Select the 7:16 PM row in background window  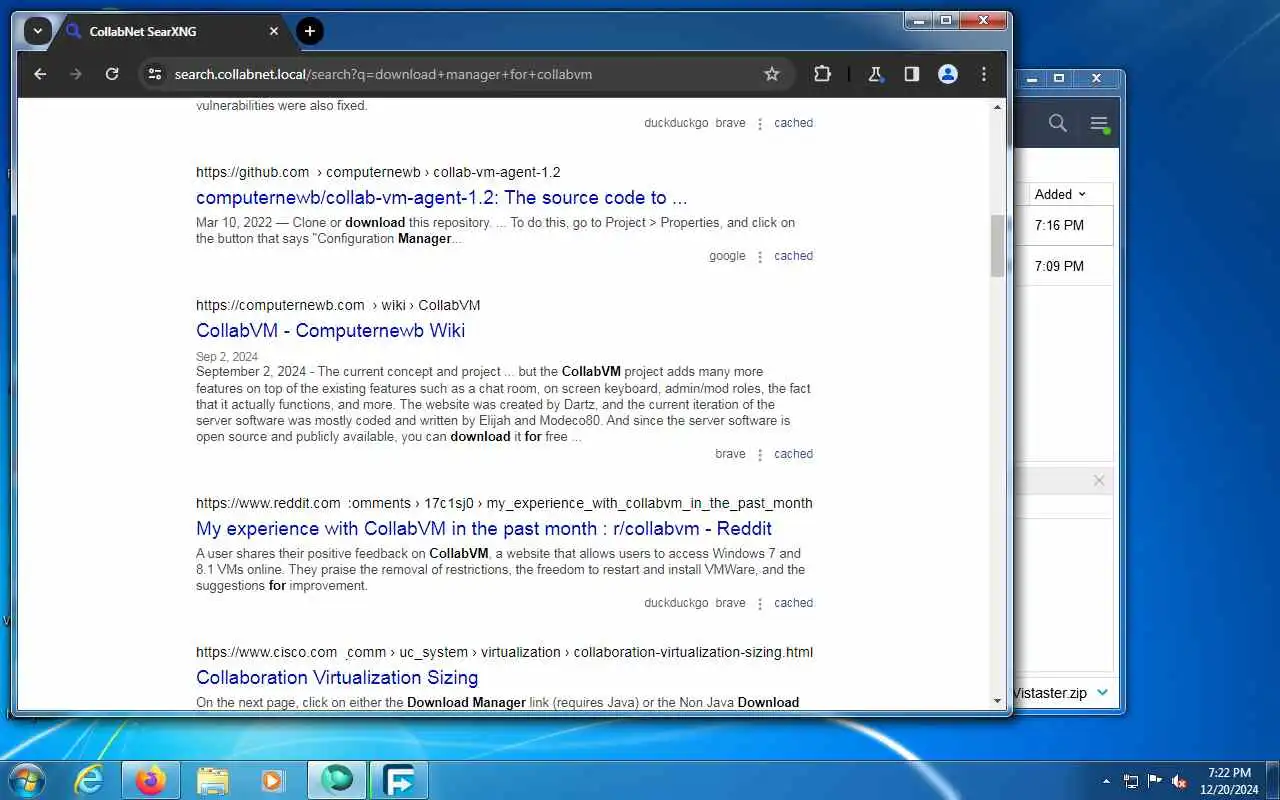(x=1064, y=226)
